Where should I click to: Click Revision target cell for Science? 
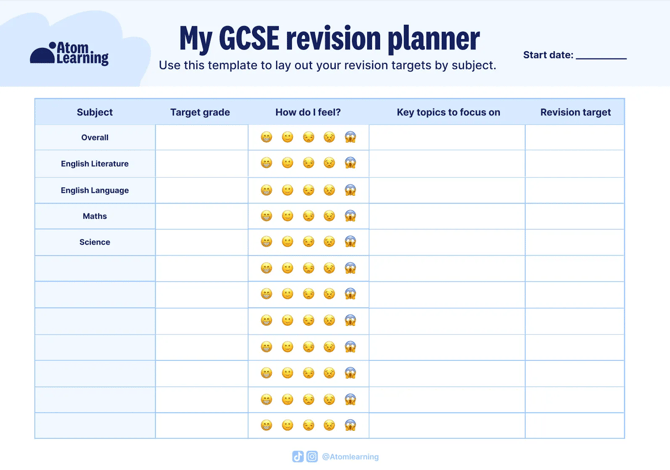pos(575,242)
